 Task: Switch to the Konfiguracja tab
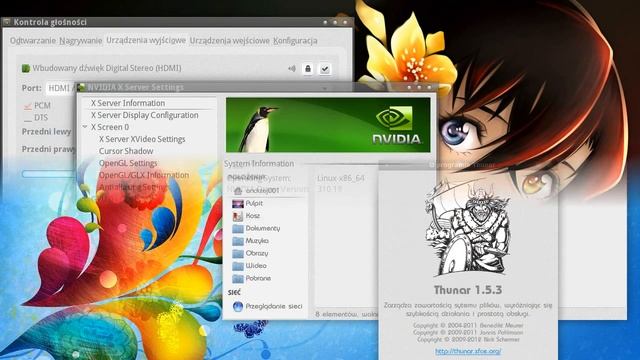click(295, 40)
